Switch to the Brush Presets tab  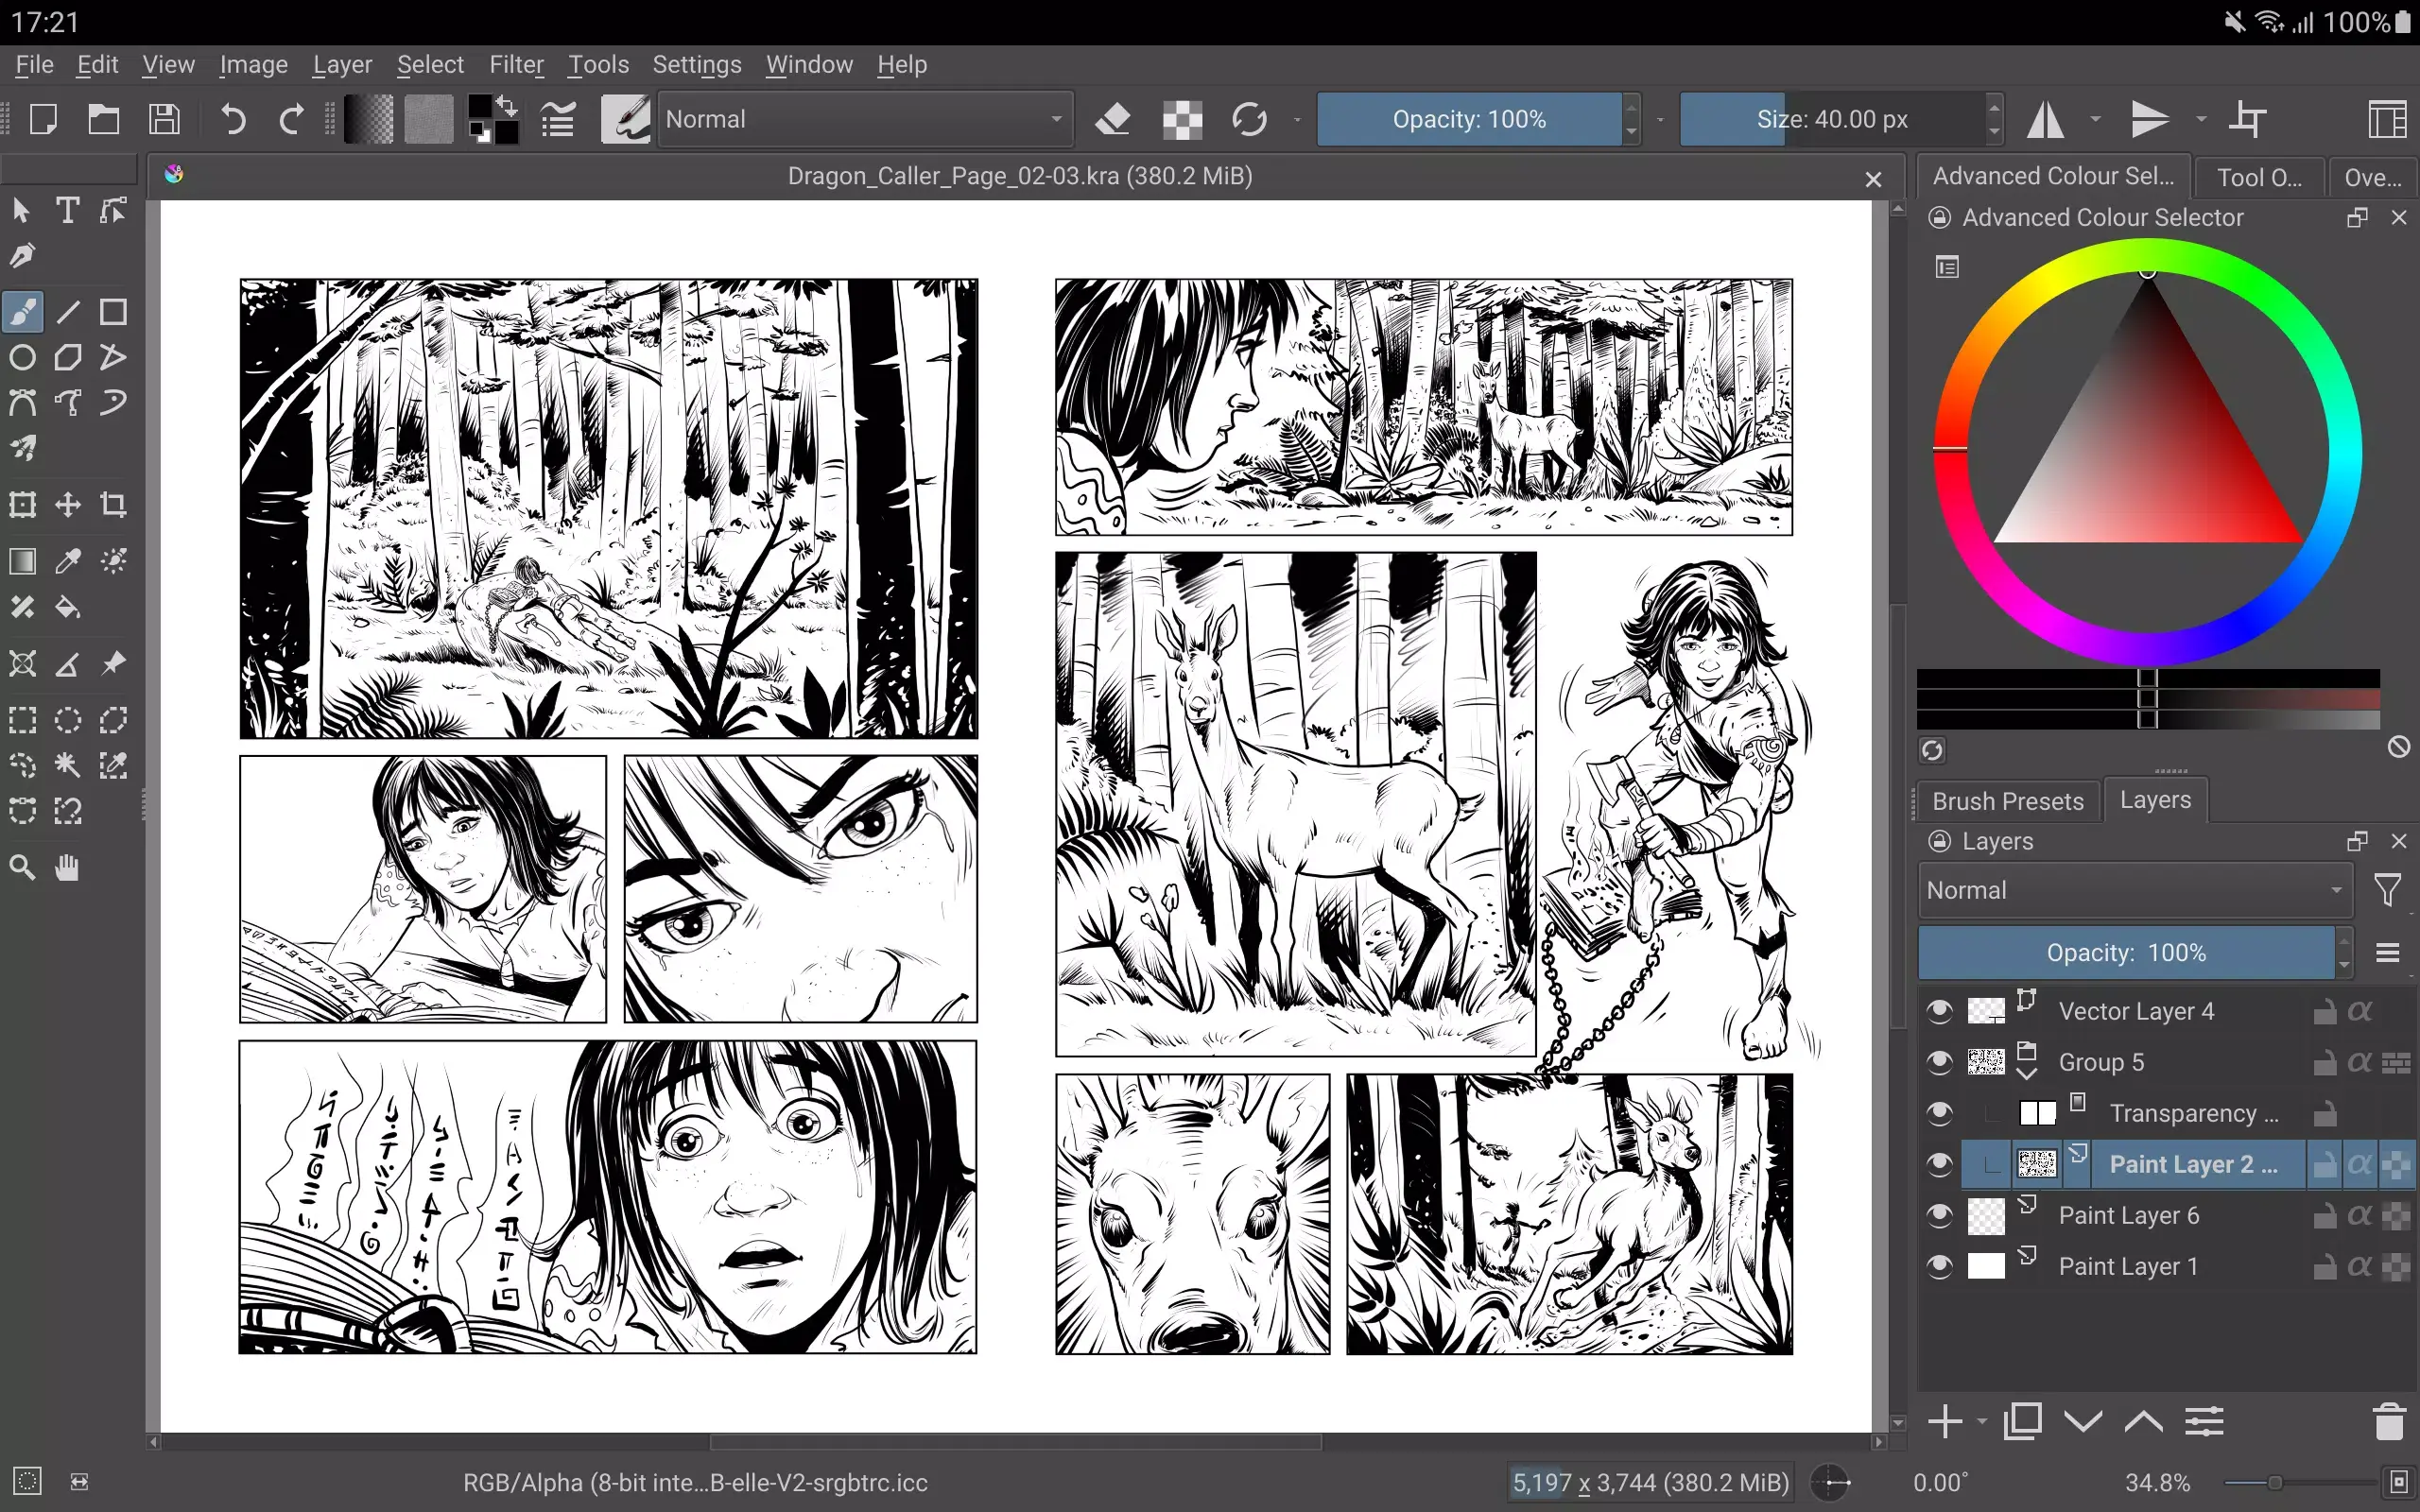click(2006, 800)
